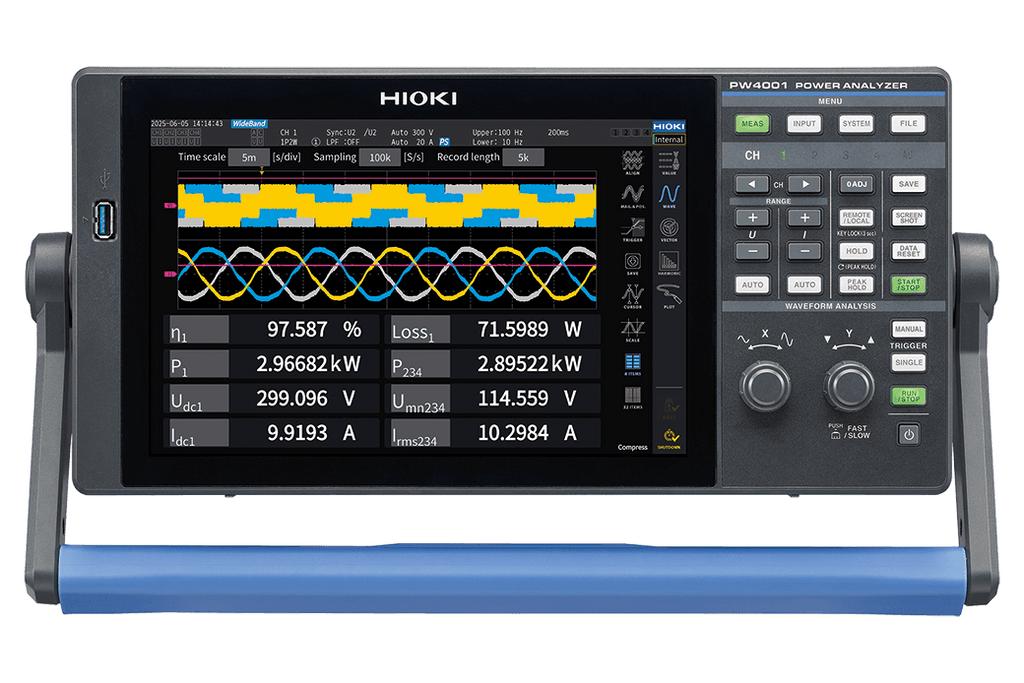Tap the 71.5989 W loss value
The height and width of the screenshot is (683, 1024).
point(530,329)
